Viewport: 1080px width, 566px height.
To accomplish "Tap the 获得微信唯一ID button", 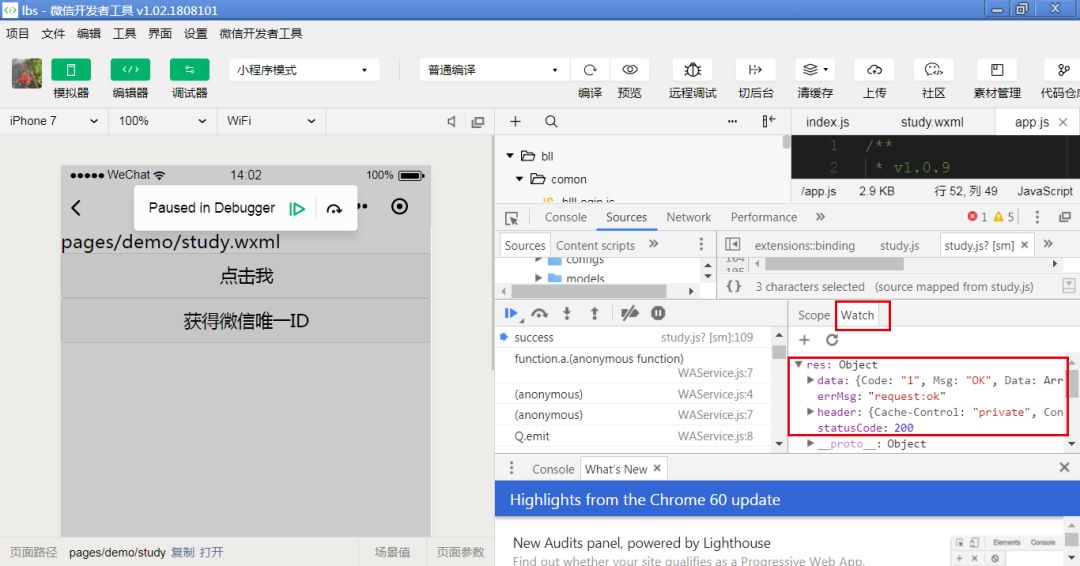I will coord(246,321).
